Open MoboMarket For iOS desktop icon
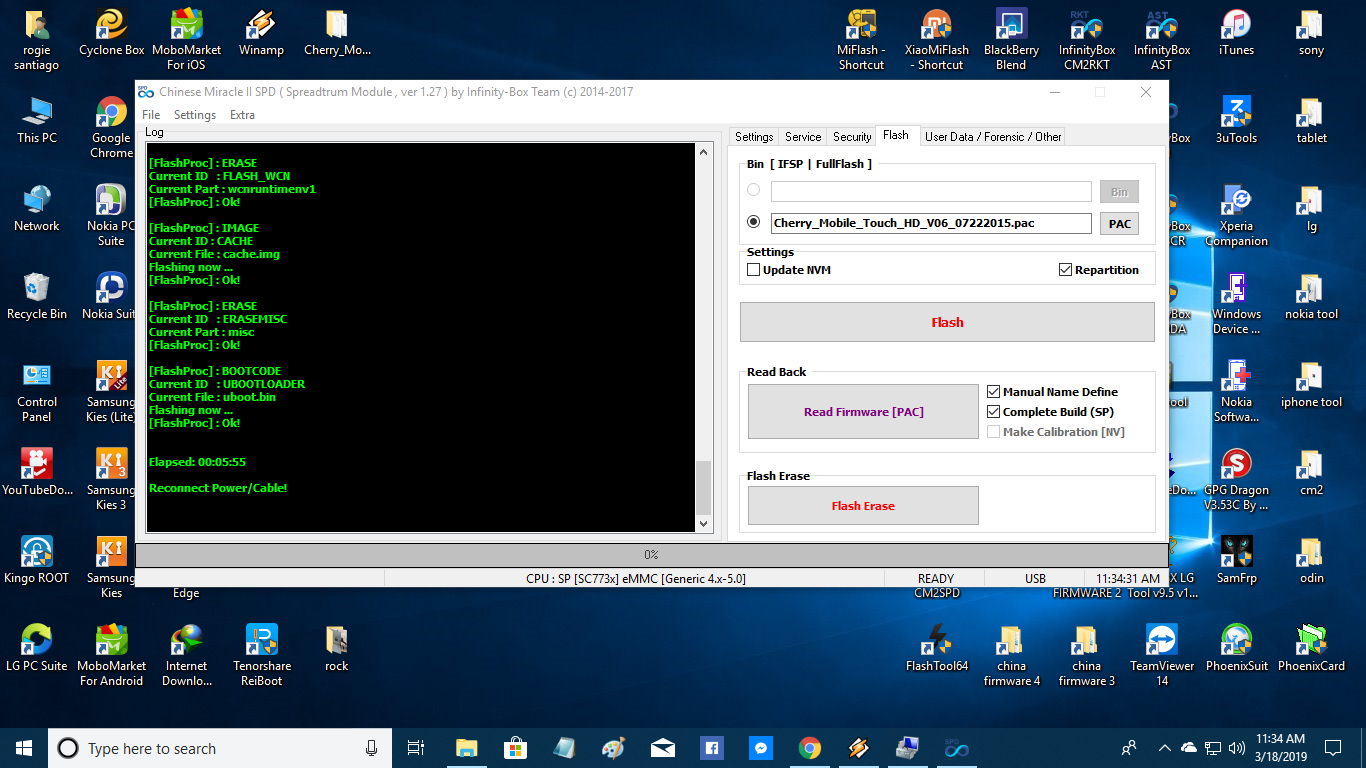Viewport: 1366px width, 768px height. click(186, 40)
